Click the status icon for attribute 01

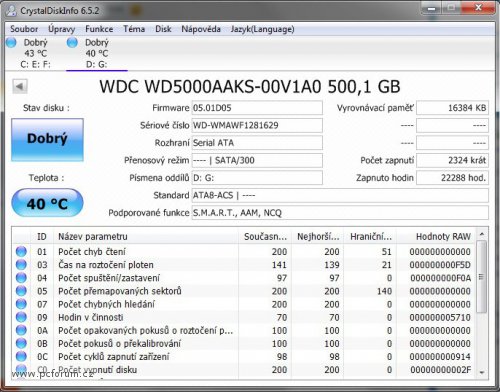[21, 251]
